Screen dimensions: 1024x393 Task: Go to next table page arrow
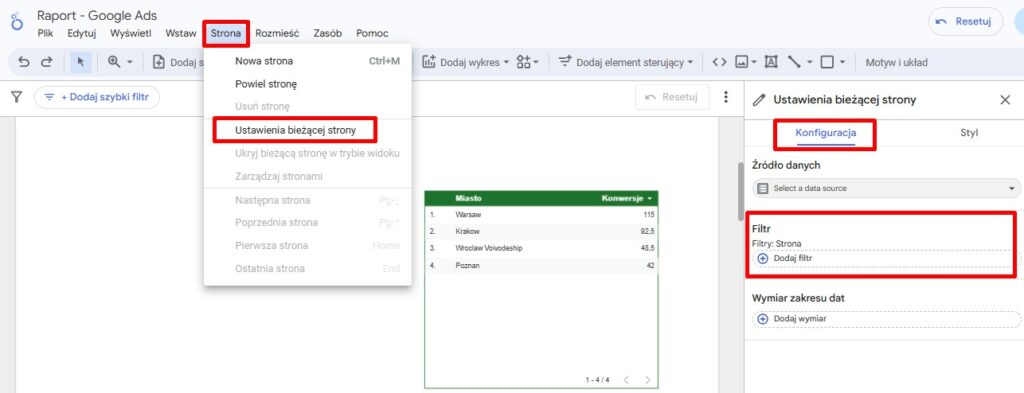pos(647,380)
